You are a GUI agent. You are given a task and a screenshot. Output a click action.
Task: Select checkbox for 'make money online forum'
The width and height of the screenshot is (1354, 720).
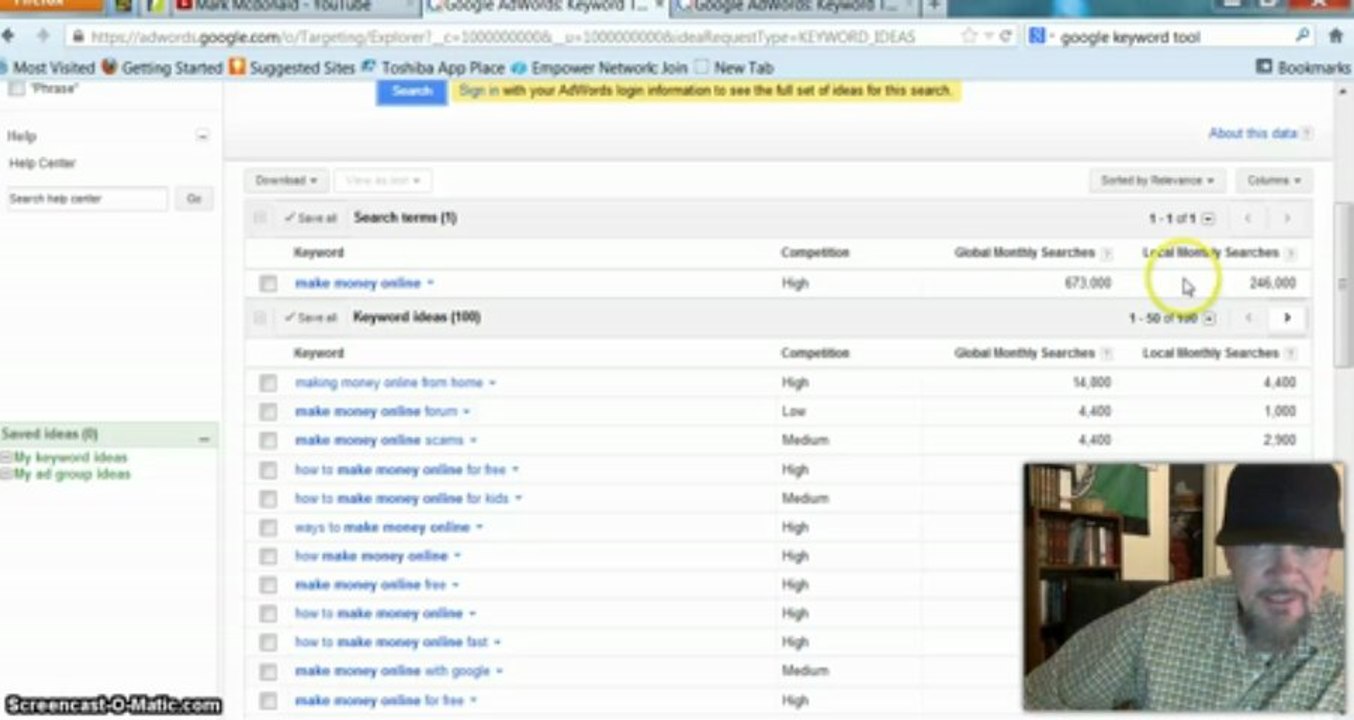268,411
